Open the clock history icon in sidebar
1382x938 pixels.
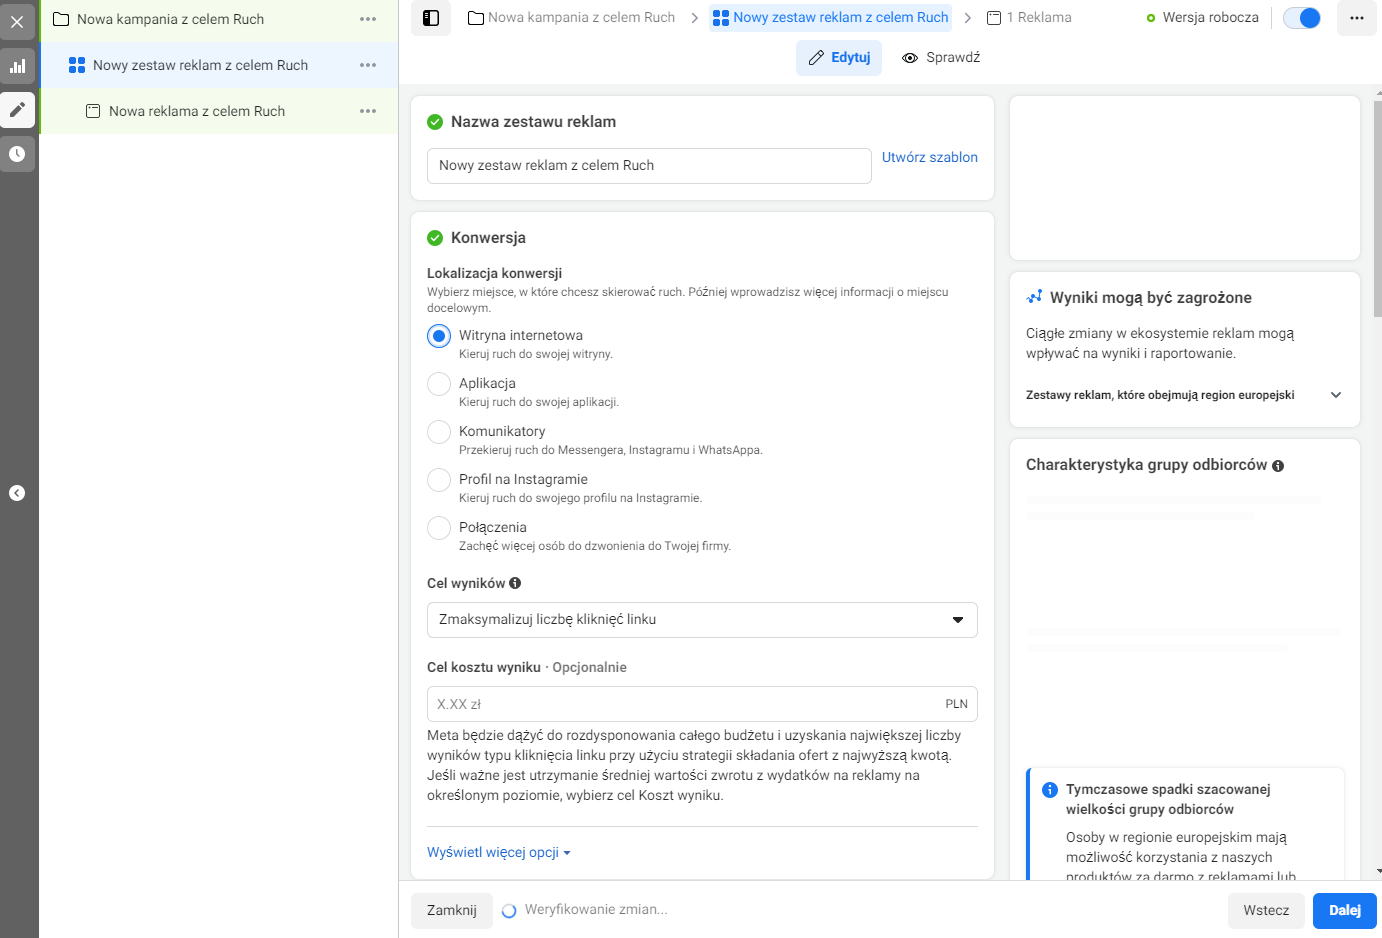pos(17,154)
